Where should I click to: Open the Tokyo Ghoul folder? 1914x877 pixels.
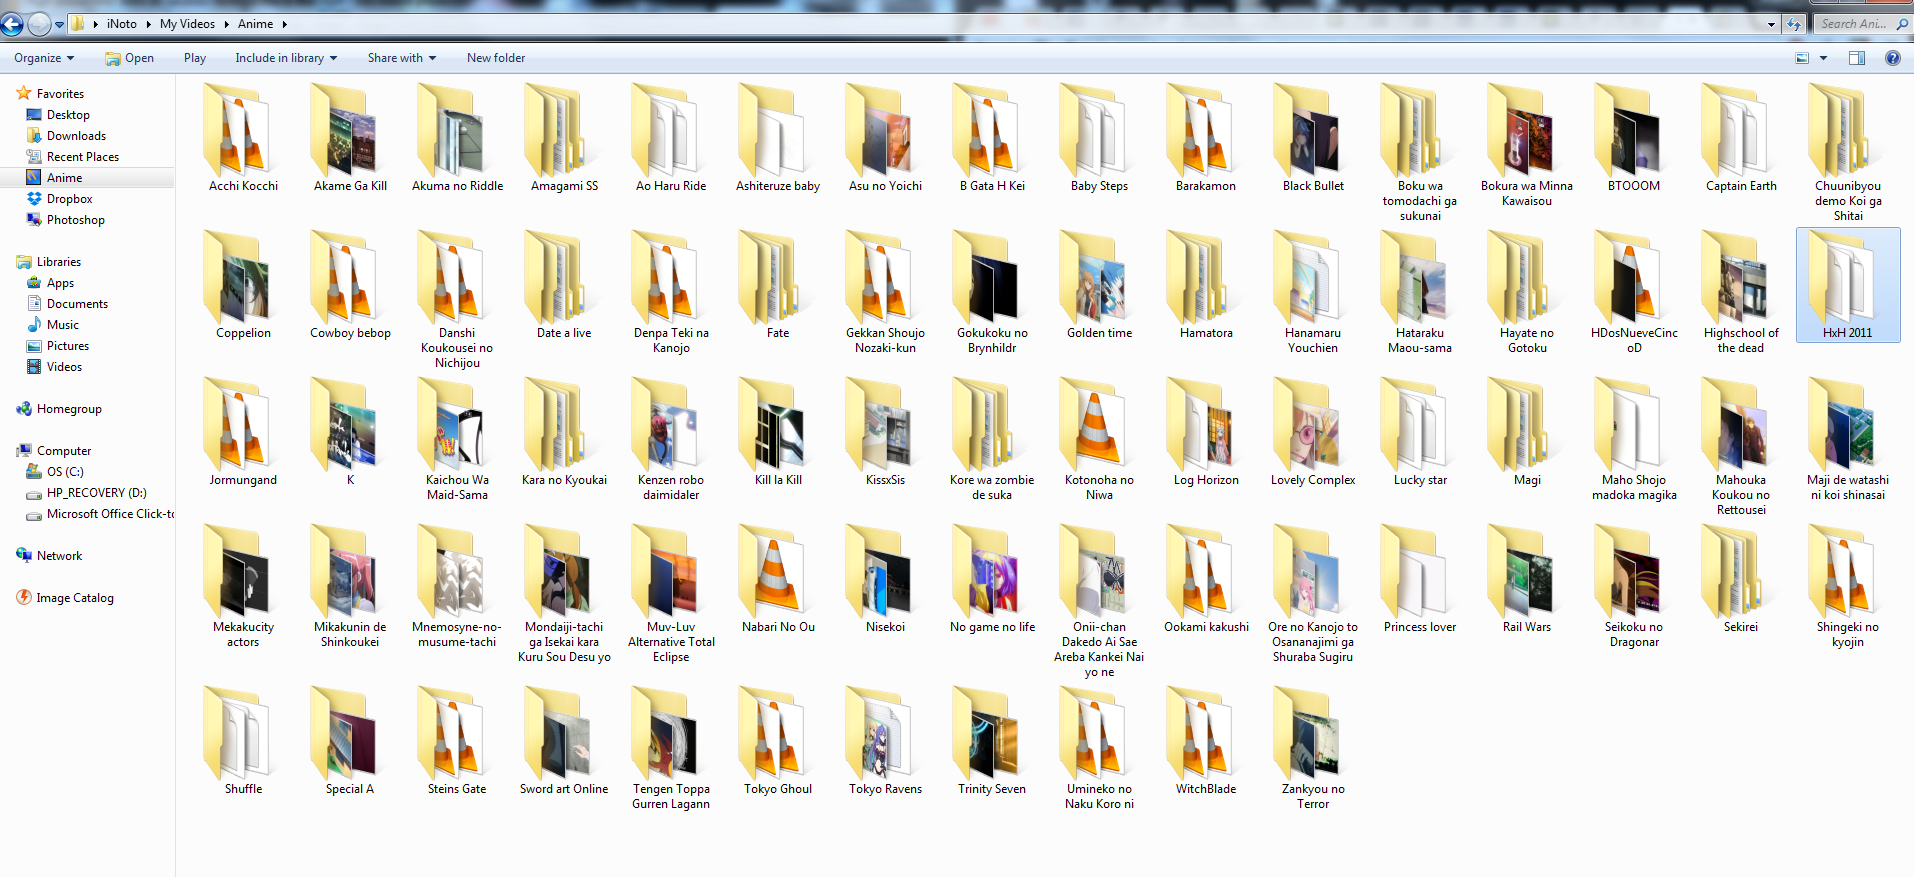778,741
